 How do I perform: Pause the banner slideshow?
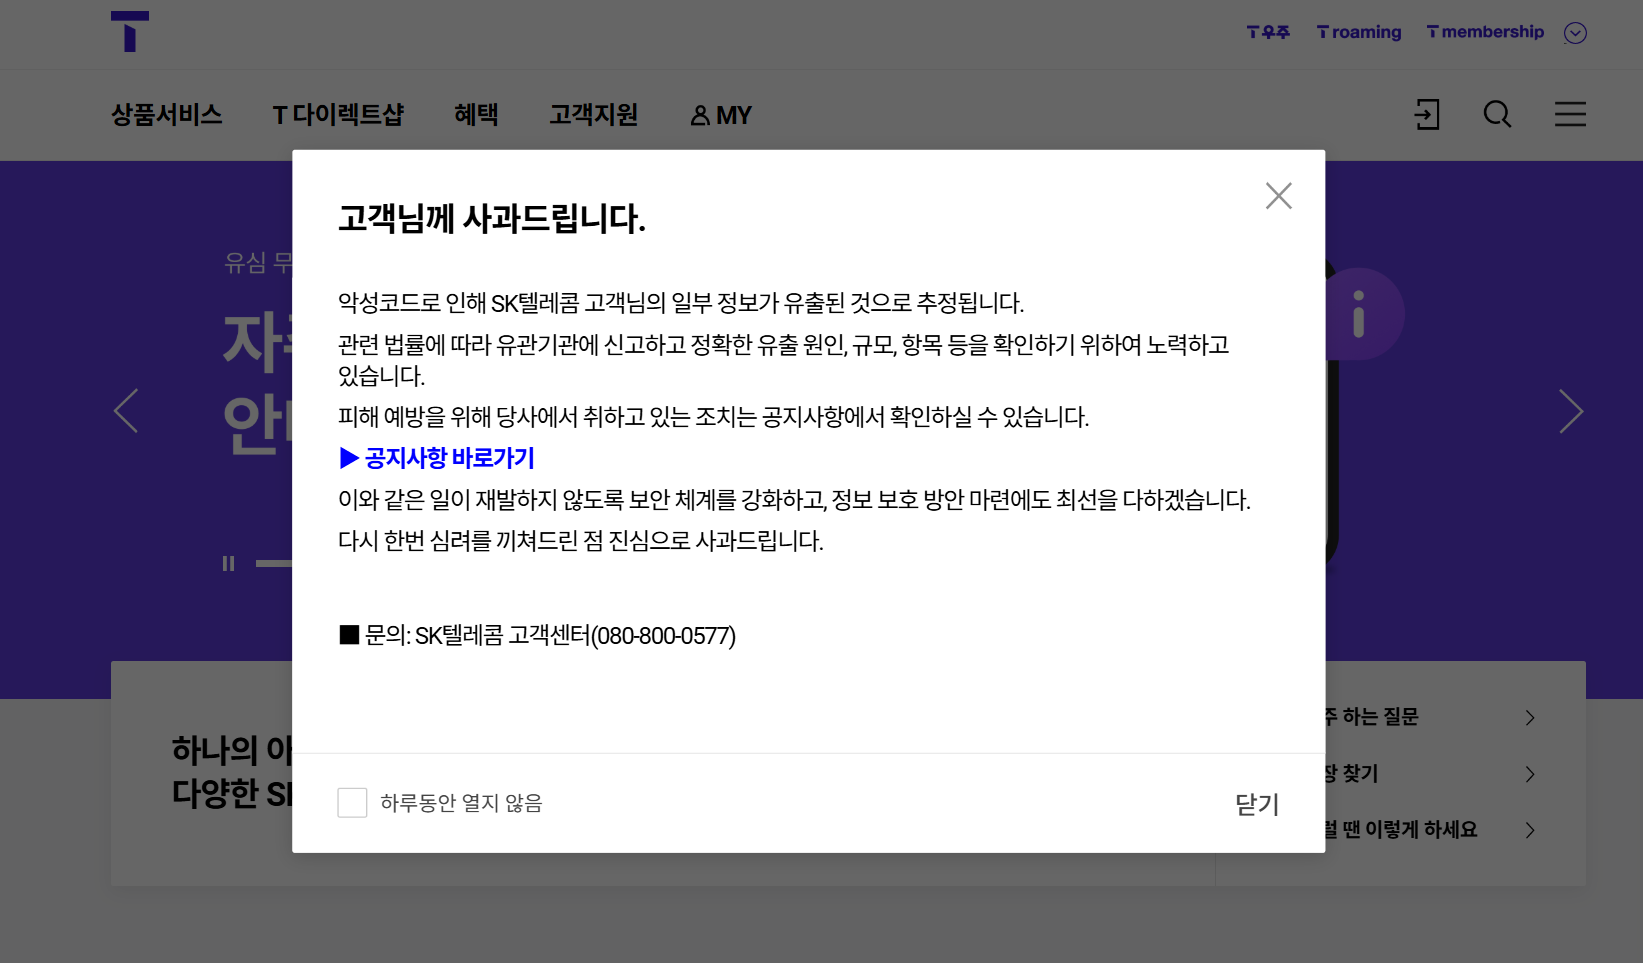point(228,564)
